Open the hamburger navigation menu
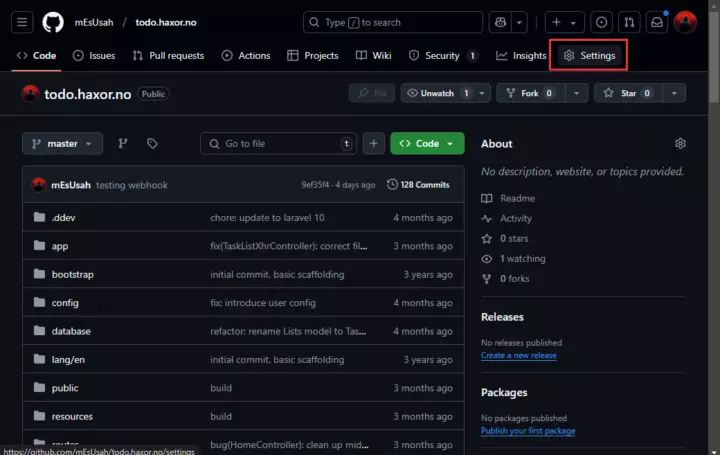 22,22
